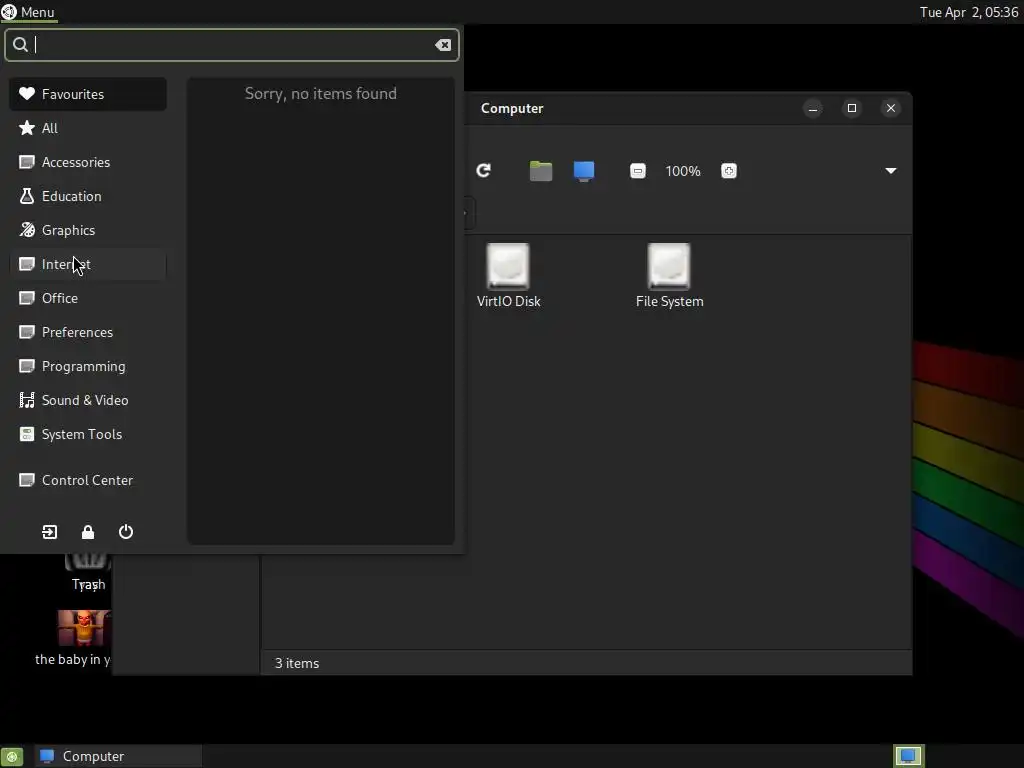Open the System Tools category
Screen dimensions: 1024x768
(x=88, y=434)
